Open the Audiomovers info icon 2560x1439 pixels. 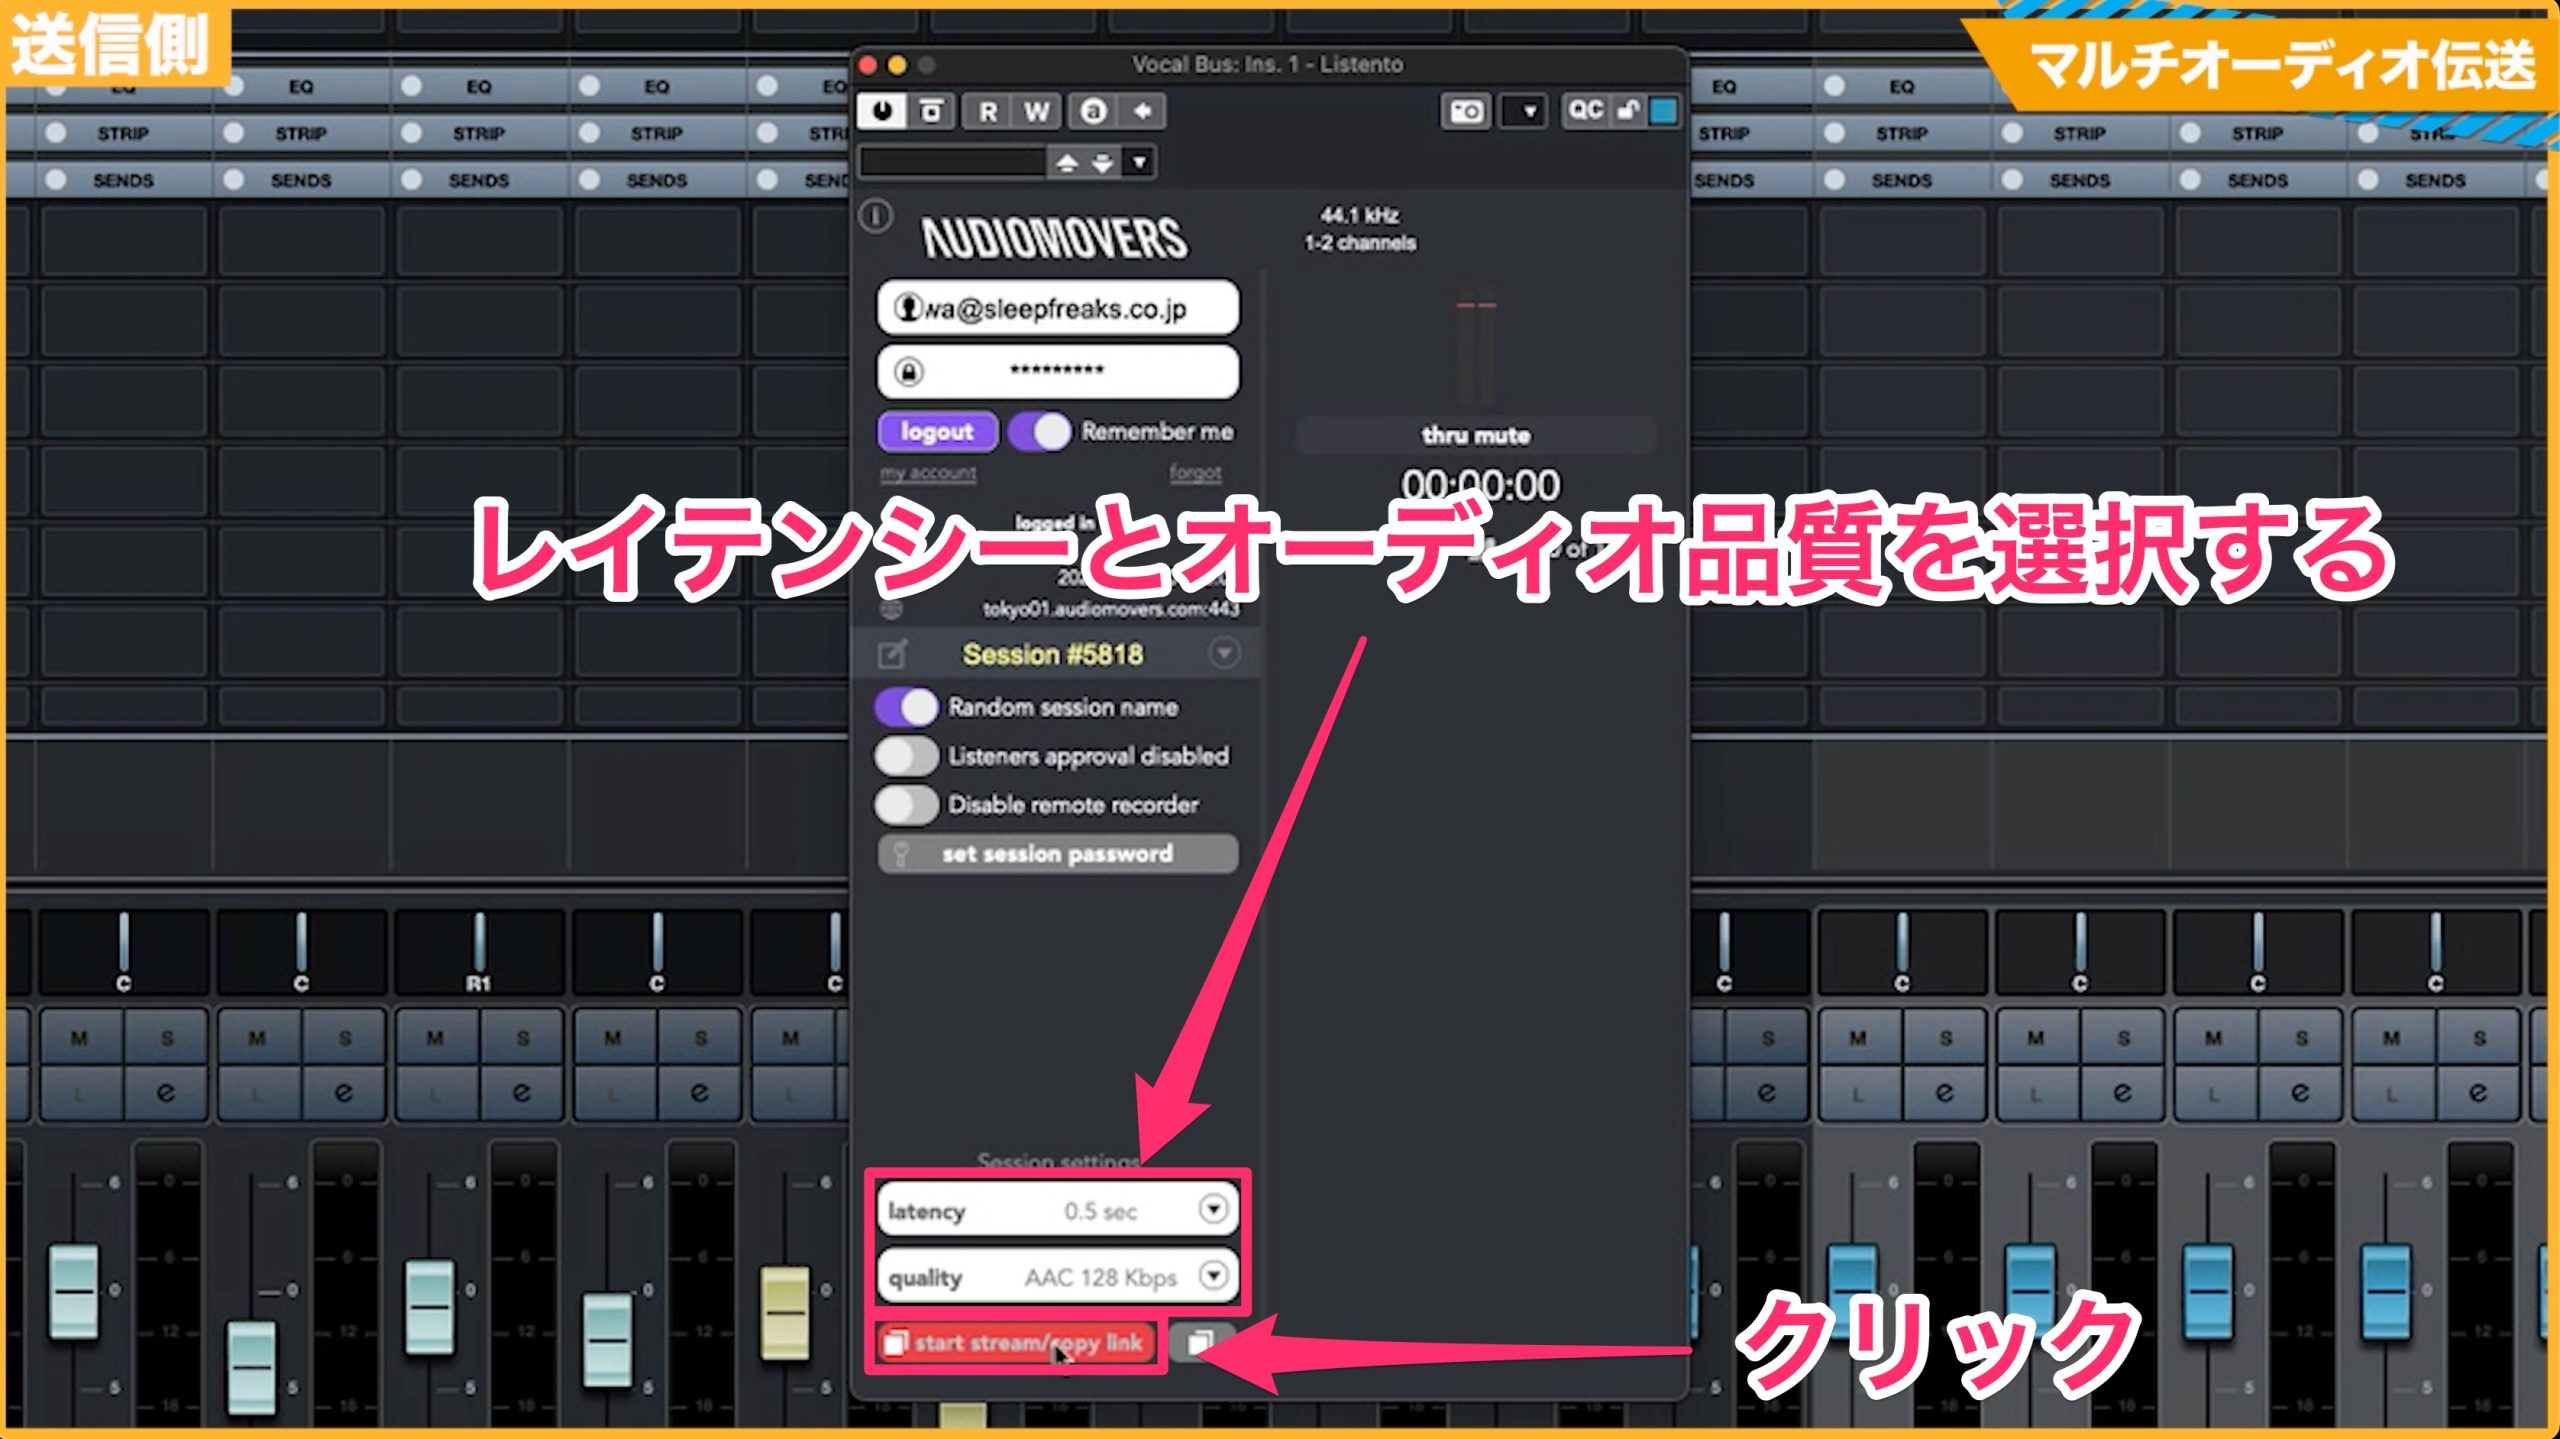[x=876, y=215]
